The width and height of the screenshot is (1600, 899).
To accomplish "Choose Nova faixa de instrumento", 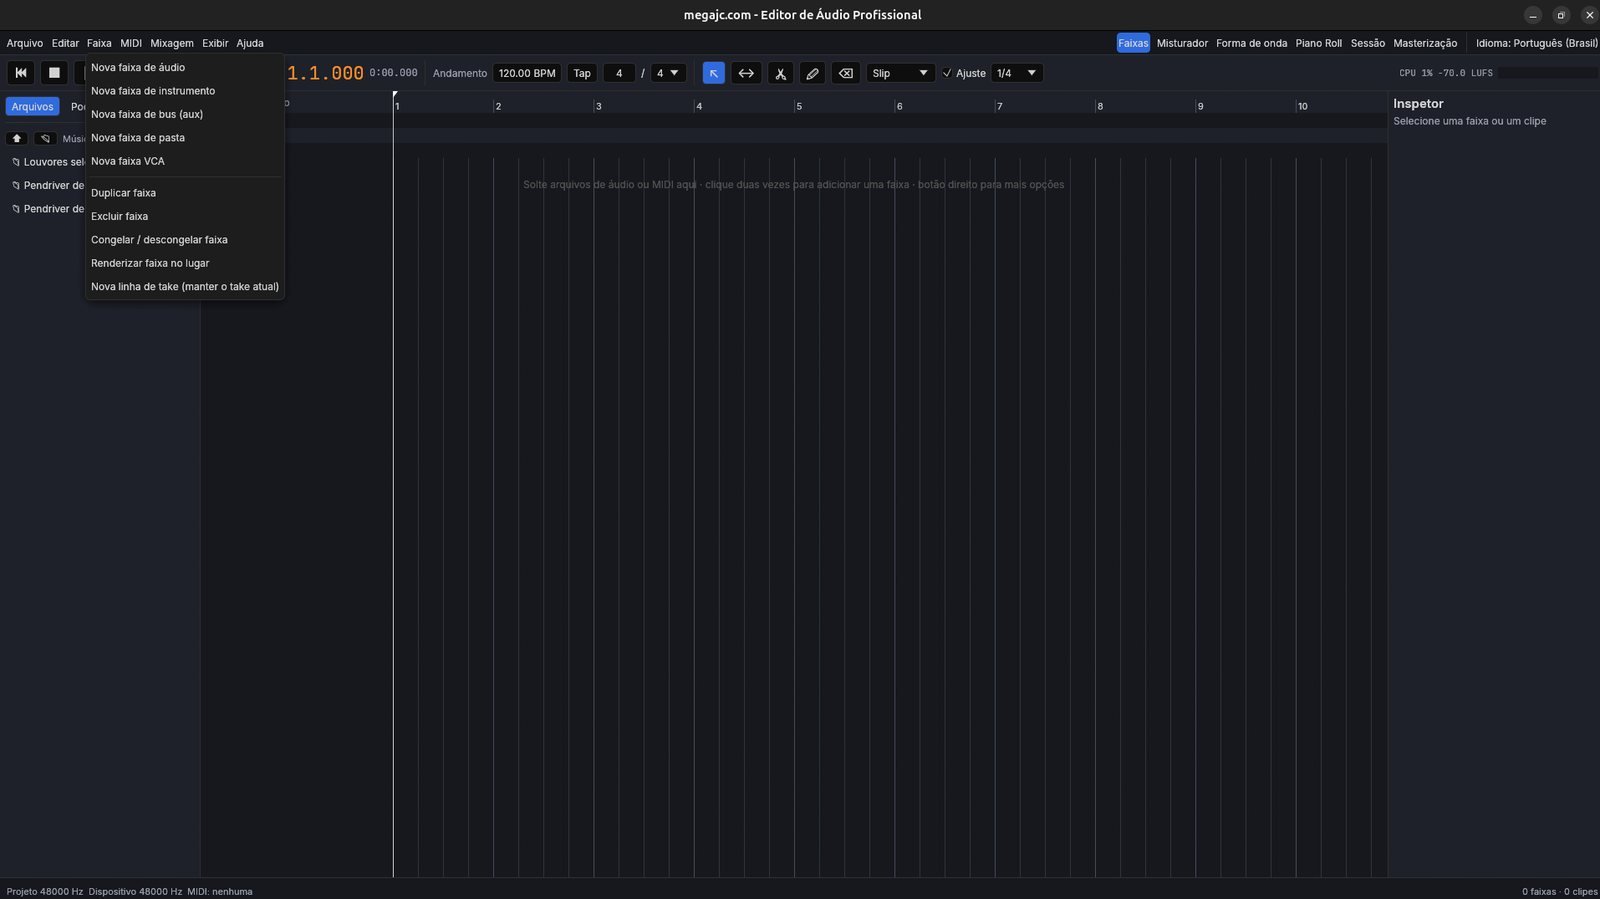I will click(185, 91).
